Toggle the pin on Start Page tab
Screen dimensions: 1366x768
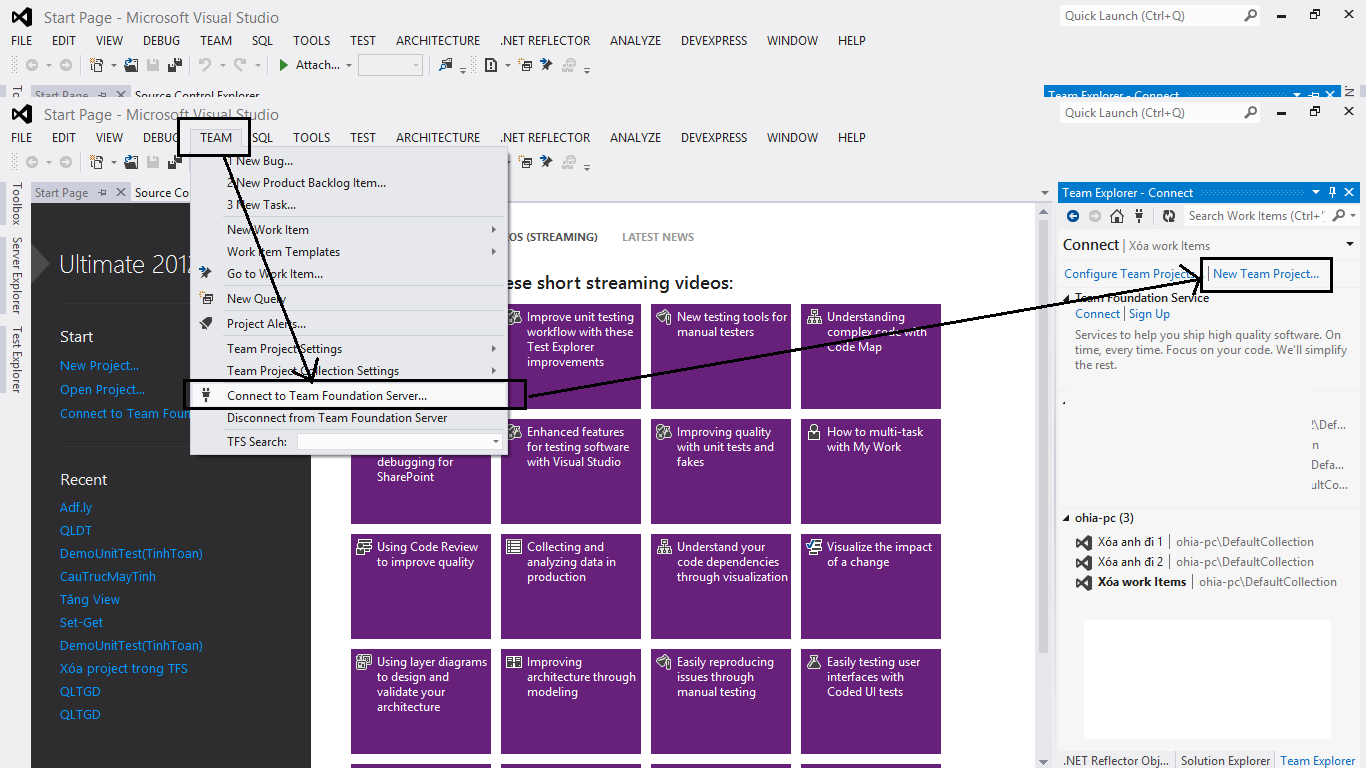coord(103,193)
